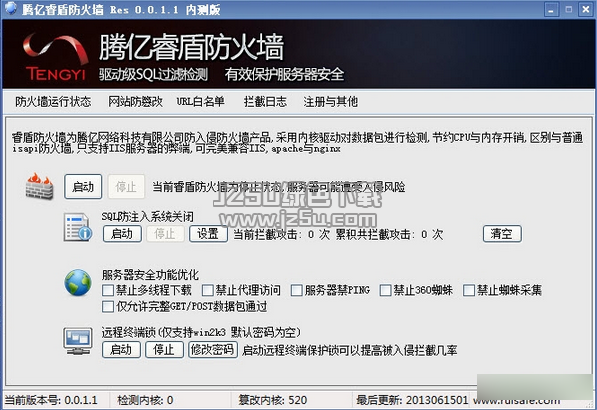Click the title bar application globe icon
The image size is (597, 410).
click(x=11, y=8)
